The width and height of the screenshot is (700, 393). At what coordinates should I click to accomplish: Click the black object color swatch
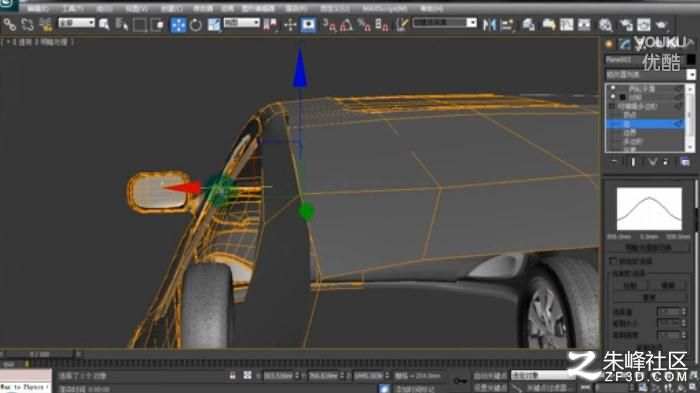[x=691, y=59]
